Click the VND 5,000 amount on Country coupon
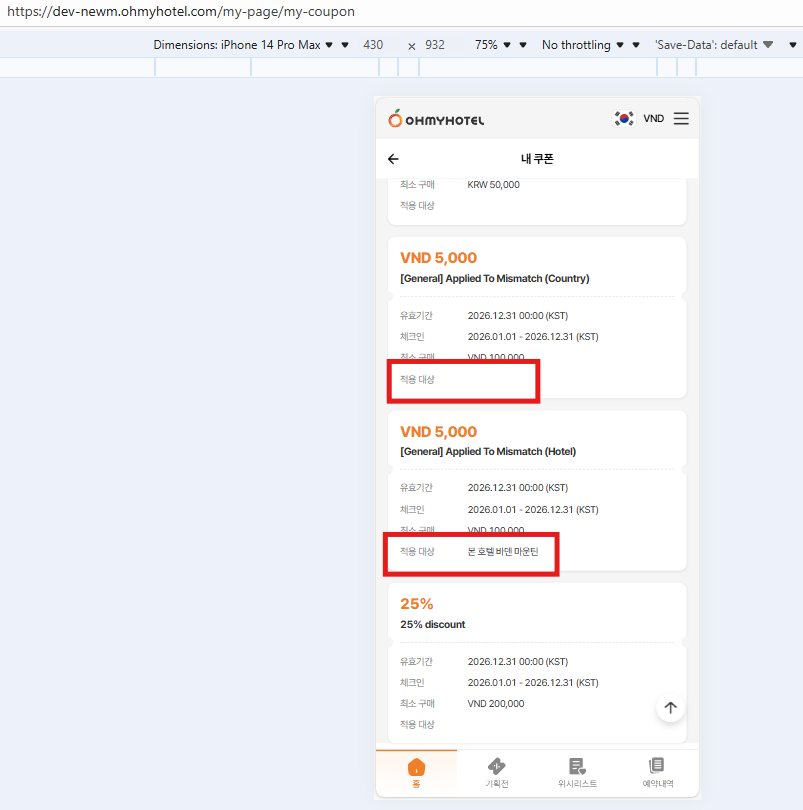This screenshot has width=803, height=810. click(438, 258)
